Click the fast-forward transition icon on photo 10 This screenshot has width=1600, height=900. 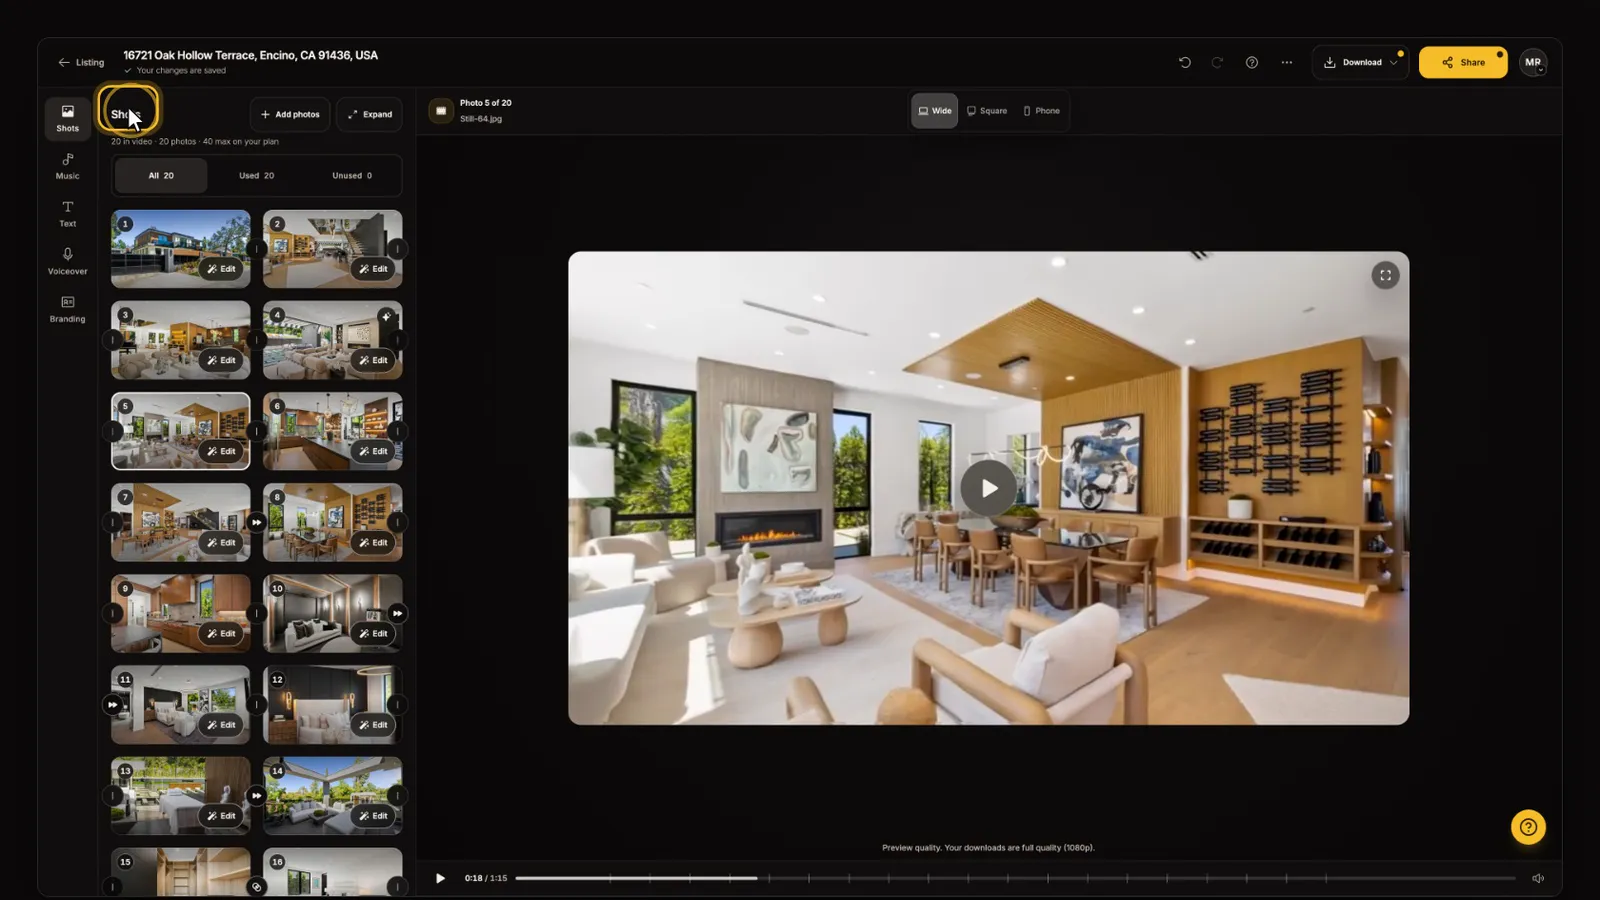tap(397, 613)
